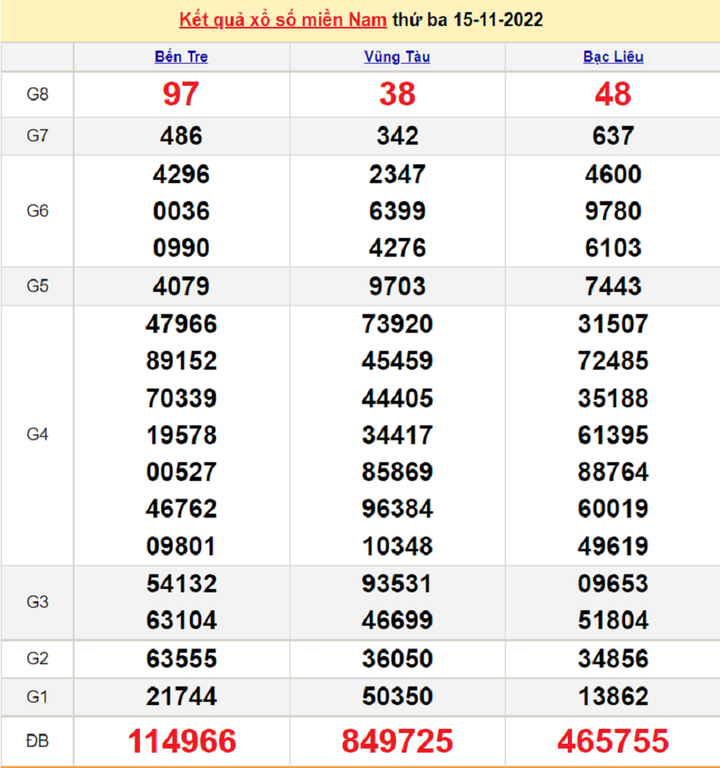This screenshot has height=768, width=720.
Task: Follow the Bạc Liêu header link
Action: point(613,57)
